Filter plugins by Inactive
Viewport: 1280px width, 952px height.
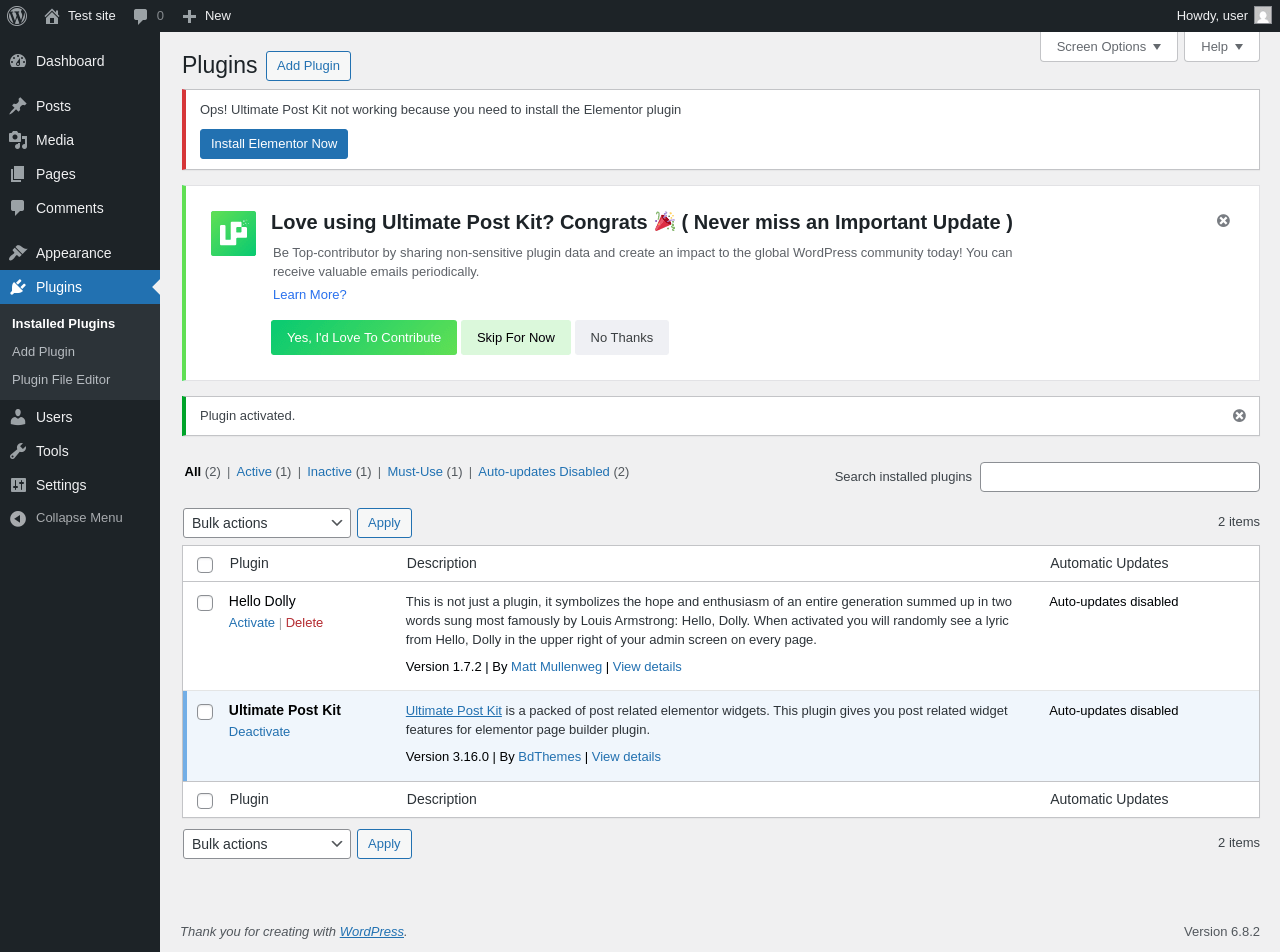click(329, 472)
